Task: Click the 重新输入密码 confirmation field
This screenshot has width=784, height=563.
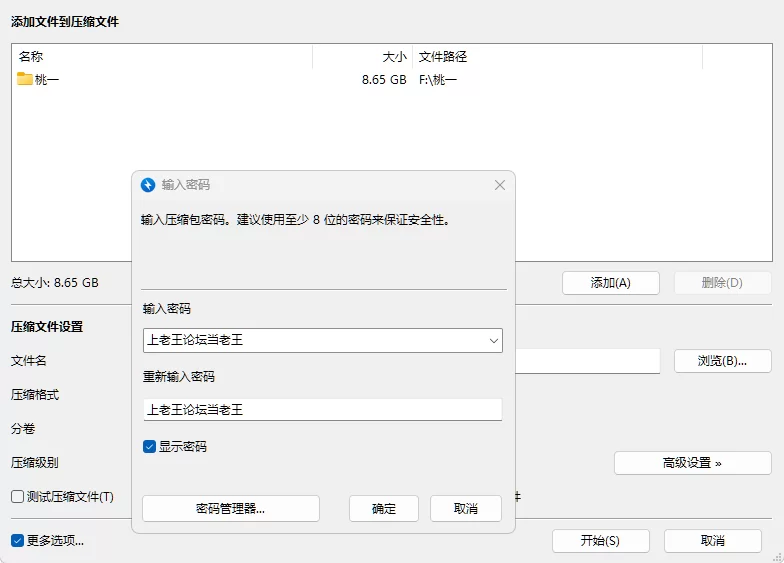Action: [x=322, y=410]
